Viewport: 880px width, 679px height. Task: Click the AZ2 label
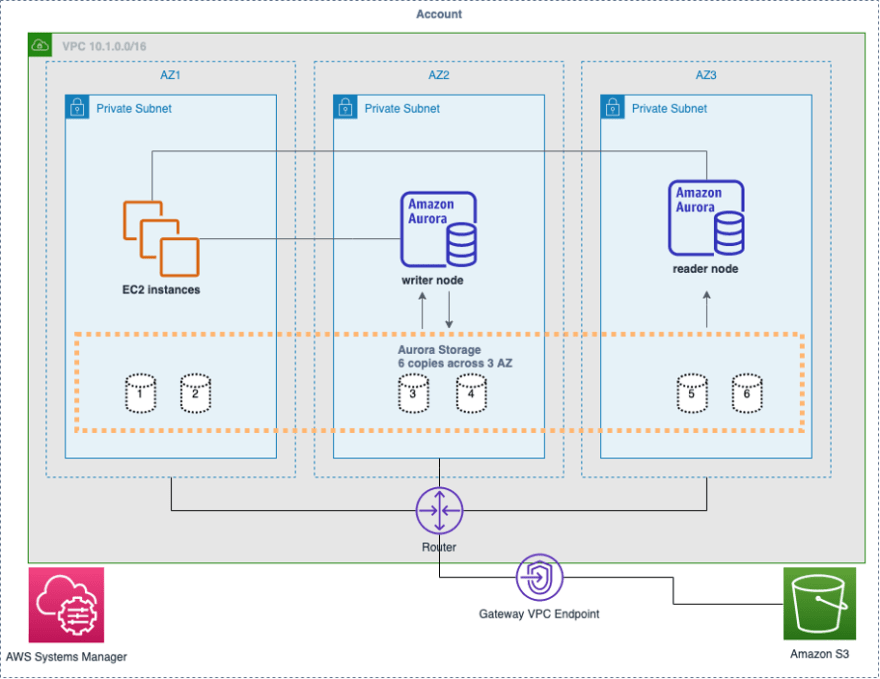click(439, 75)
